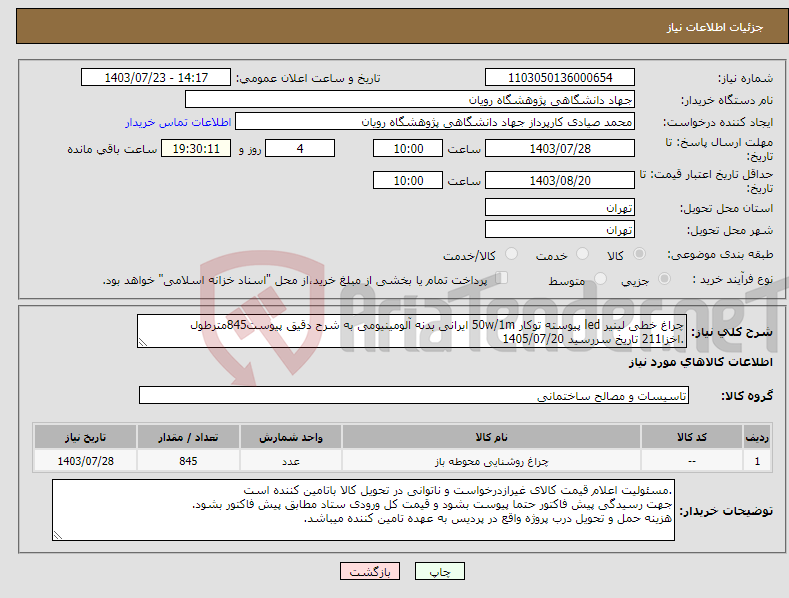Click the واحد شمارش column header

pyautogui.click(x=291, y=437)
